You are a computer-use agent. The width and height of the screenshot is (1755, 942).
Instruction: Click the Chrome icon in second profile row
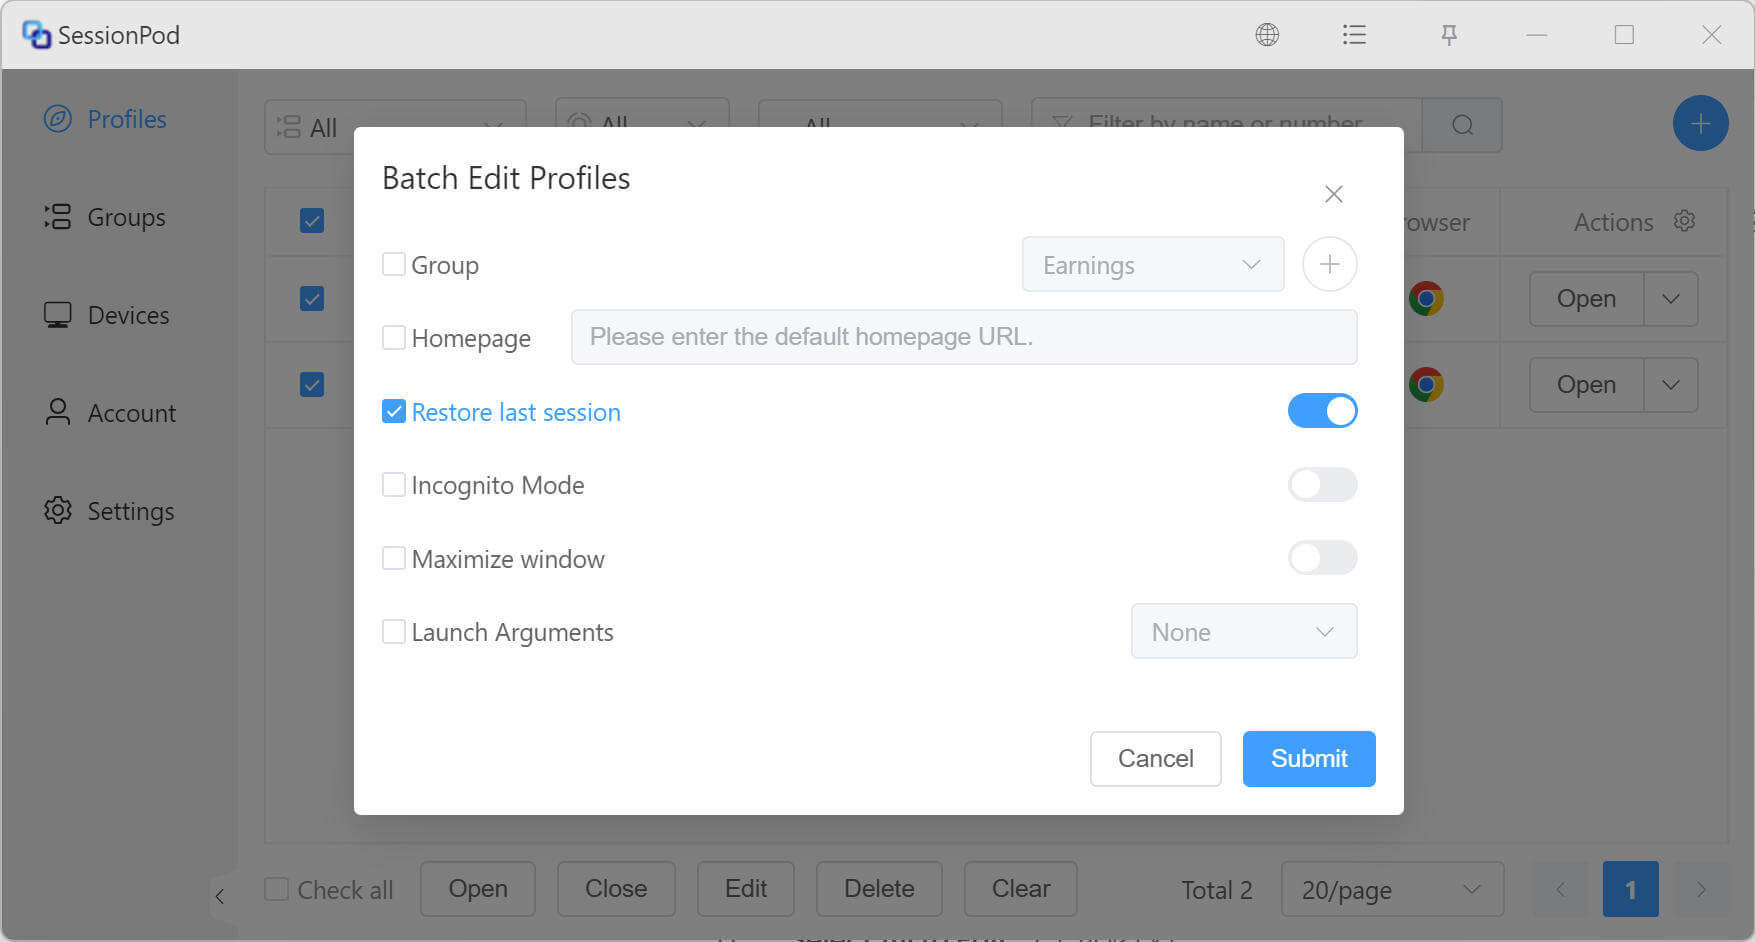(x=1426, y=384)
